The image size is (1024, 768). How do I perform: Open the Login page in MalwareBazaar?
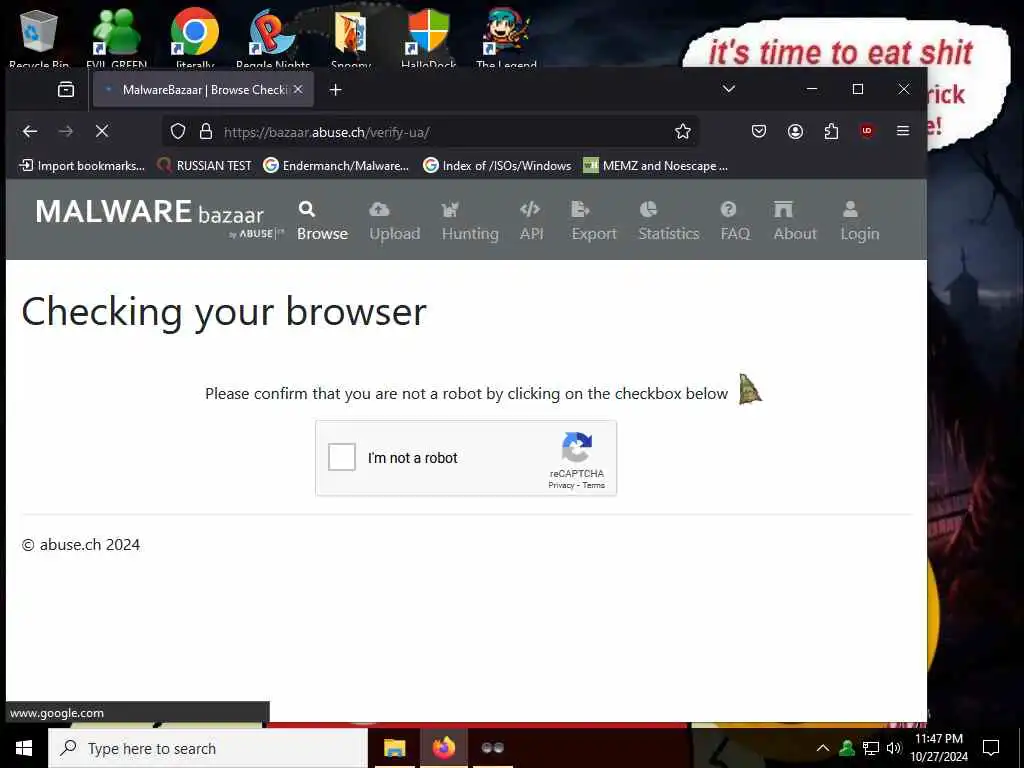tap(859, 222)
